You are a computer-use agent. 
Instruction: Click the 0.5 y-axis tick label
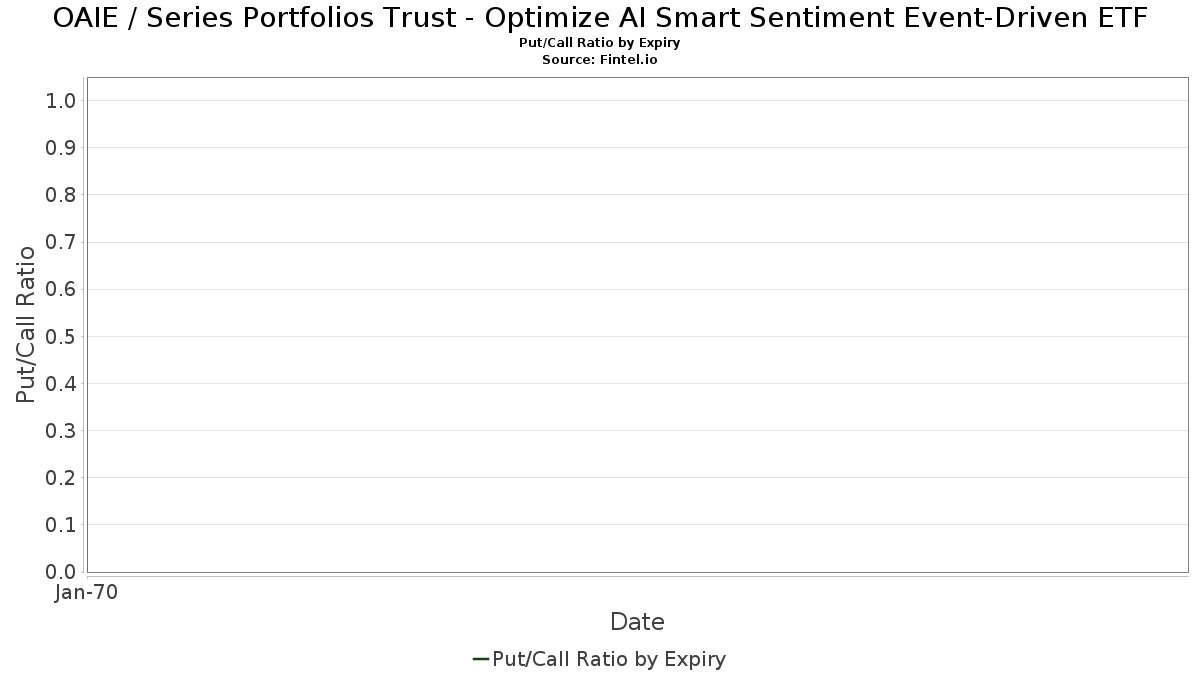pos(61,336)
